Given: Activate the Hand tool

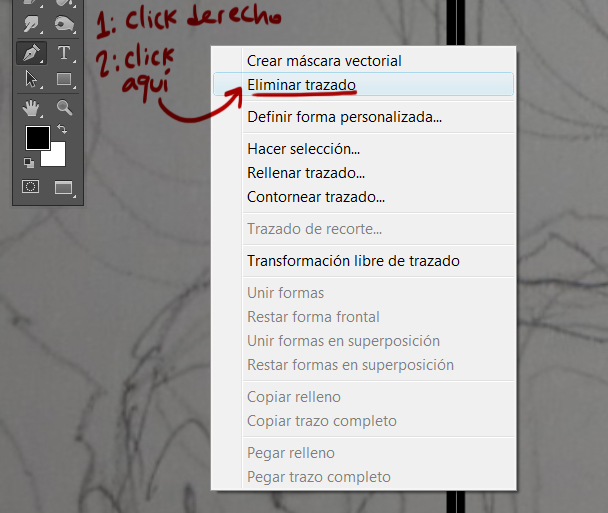Looking at the screenshot, I should point(31,108).
